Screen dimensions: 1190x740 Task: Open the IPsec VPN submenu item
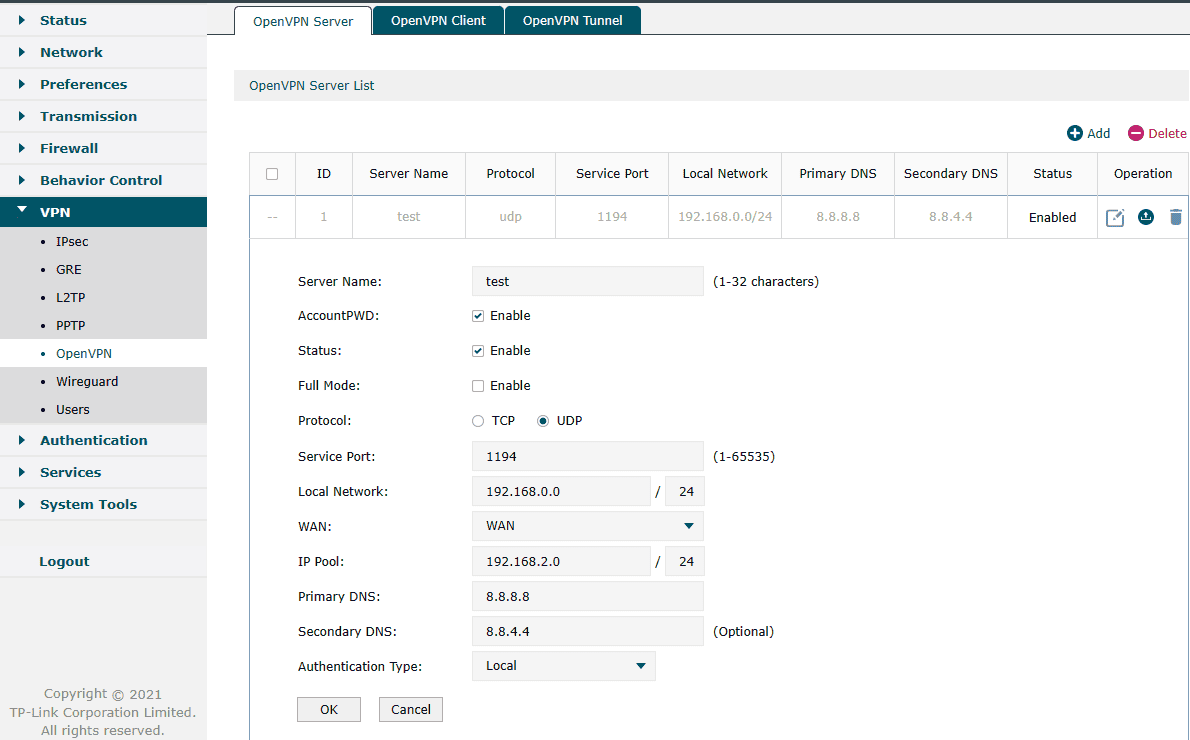click(103, 241)
